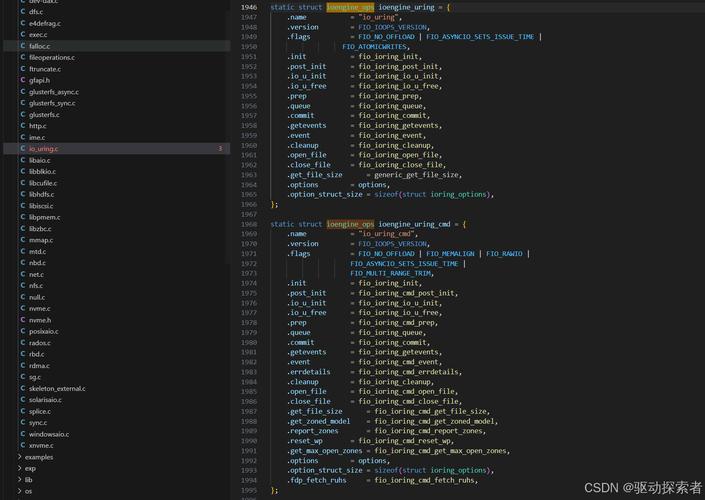
Task: Click highlighted ioengine_ops on line 1946
Action: 350,7
